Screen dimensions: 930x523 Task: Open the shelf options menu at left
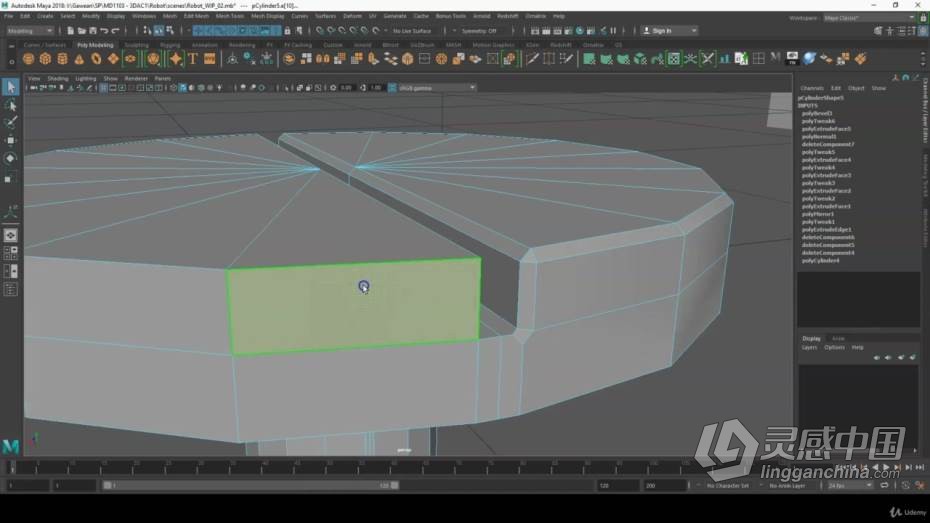(x=11, y=61)
